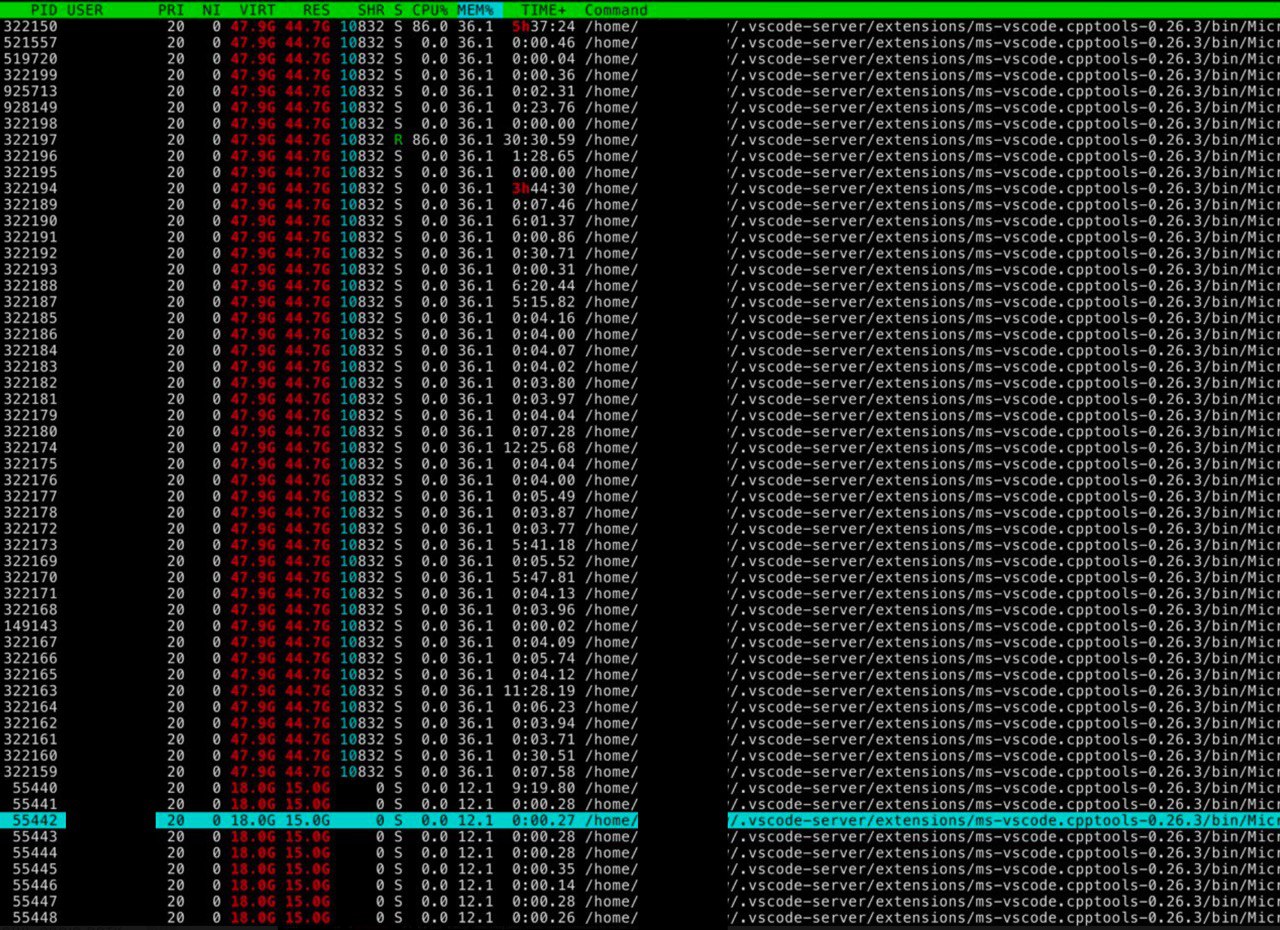The height and width of the screenshot is (930, 1280).
Task: Click the 12:25.68 time value
Action: [x=540, y=447]
